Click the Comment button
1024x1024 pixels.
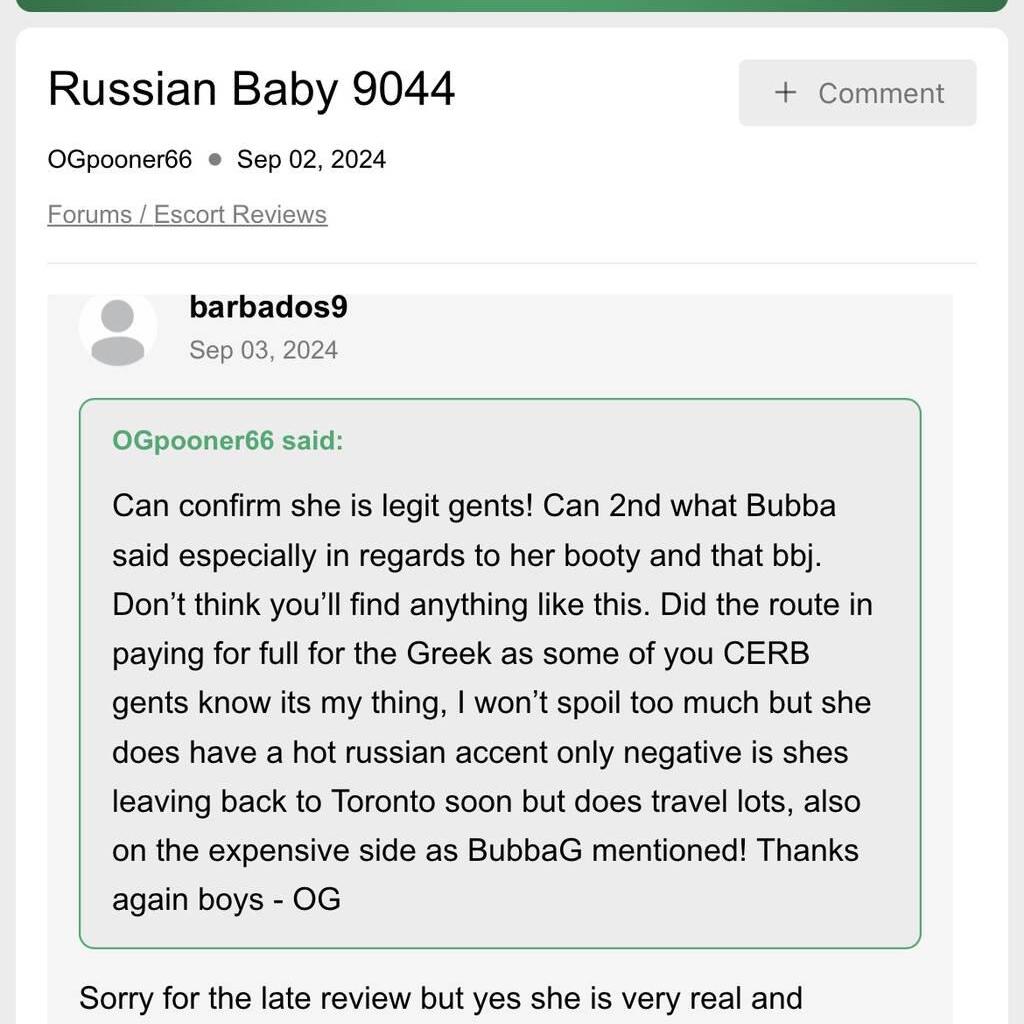click(857, 93)
